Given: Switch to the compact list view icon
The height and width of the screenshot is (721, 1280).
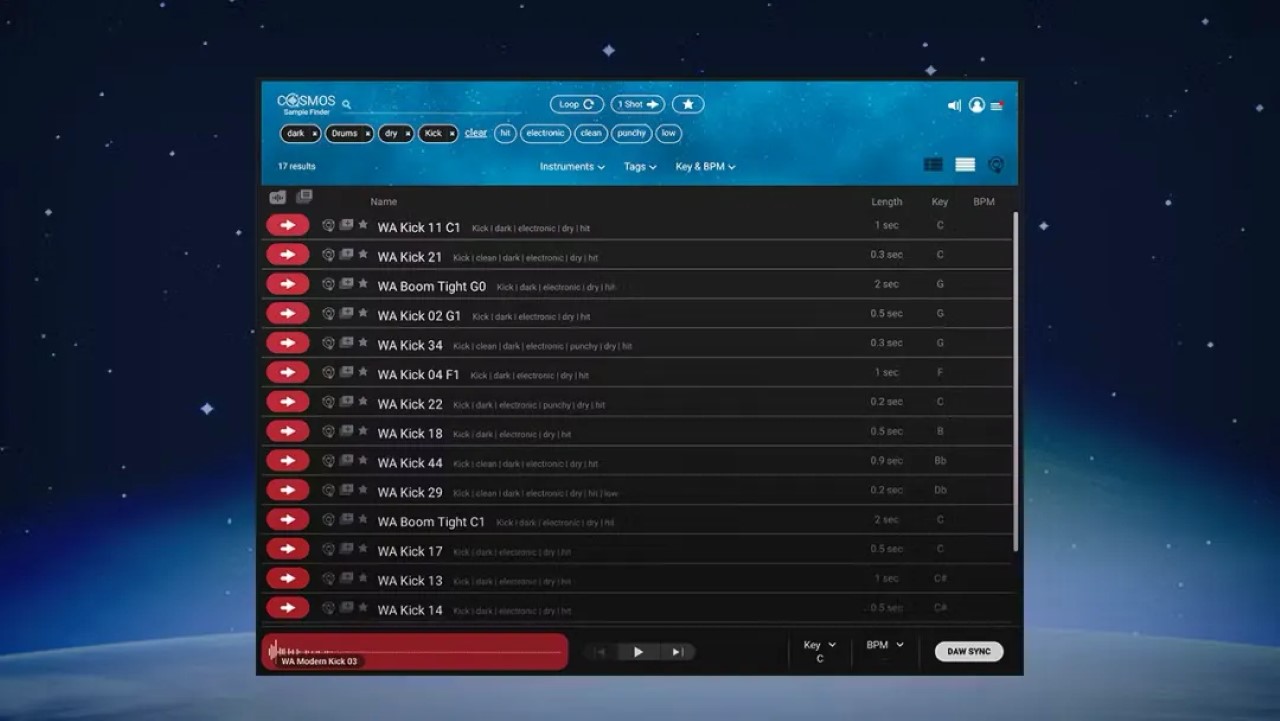Looking at the screenshot, I should coord(965,165).
